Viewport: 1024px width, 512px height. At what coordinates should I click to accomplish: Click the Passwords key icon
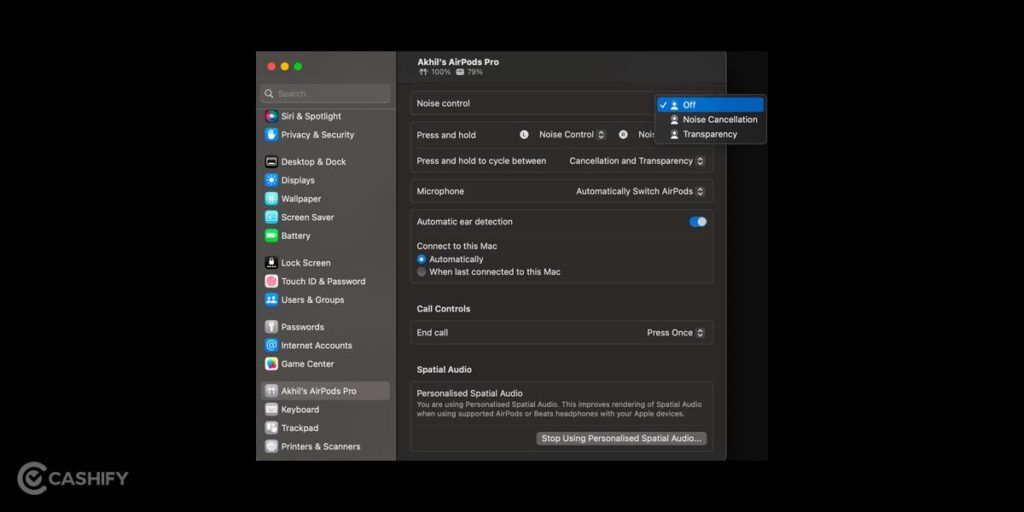[271, 327]
